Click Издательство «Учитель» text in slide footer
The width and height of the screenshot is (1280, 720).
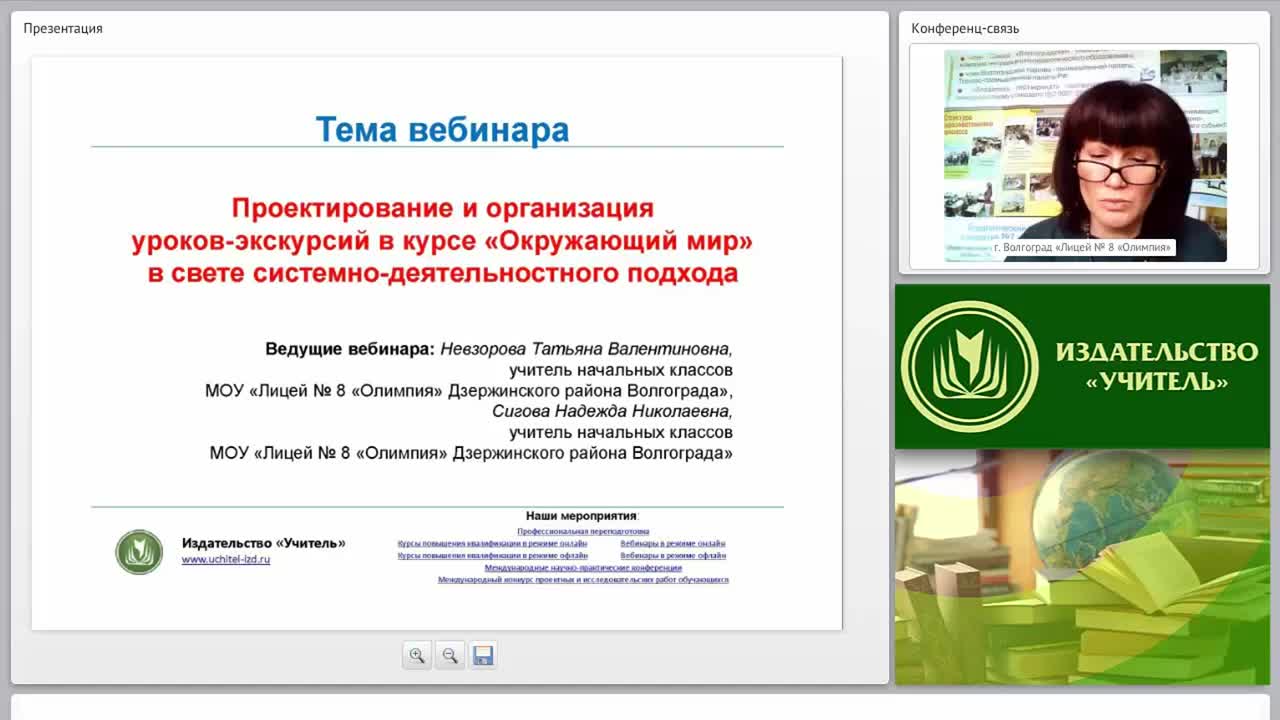tap(263, 543)
